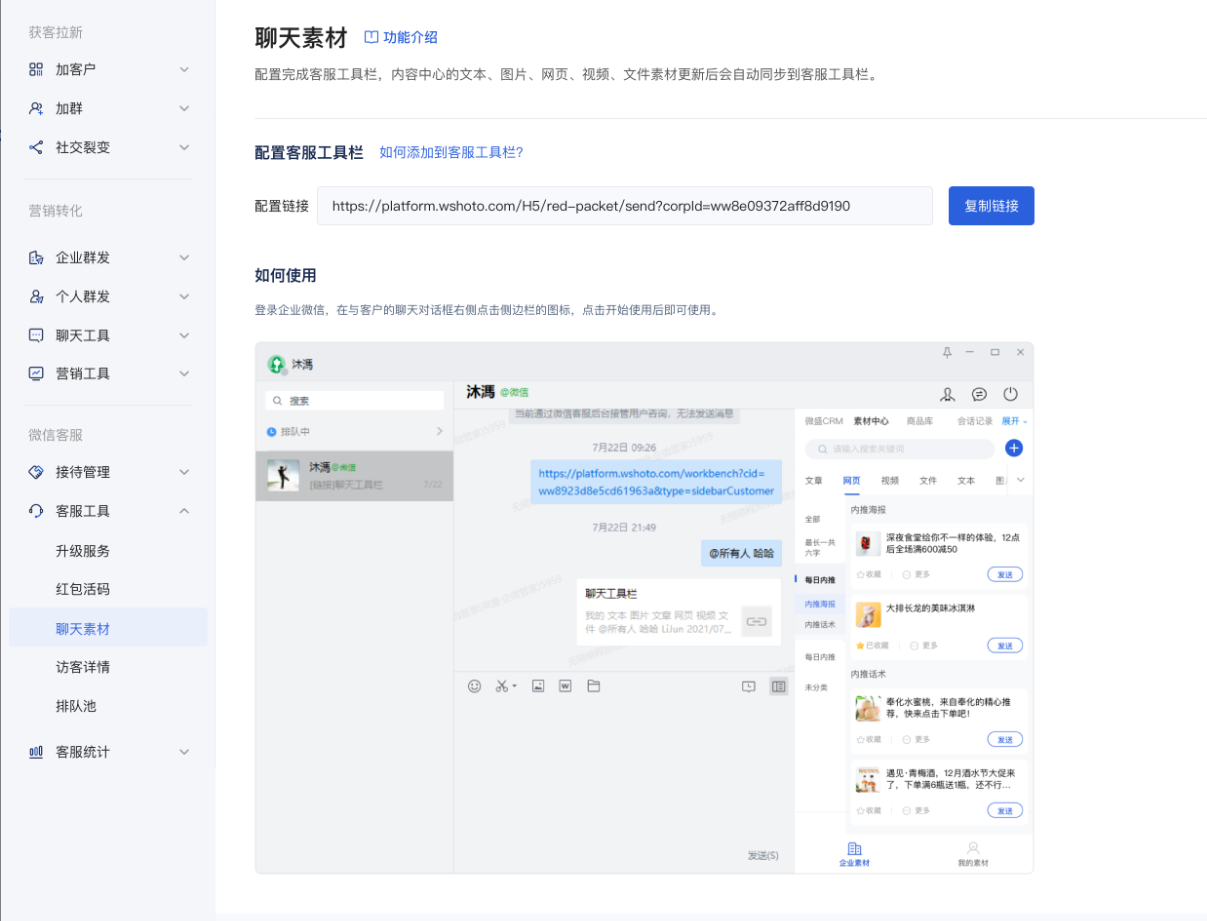Click the 接待管理 tag icon
The width and height of the screenshot is (1207, 921).
click(36, 472)
